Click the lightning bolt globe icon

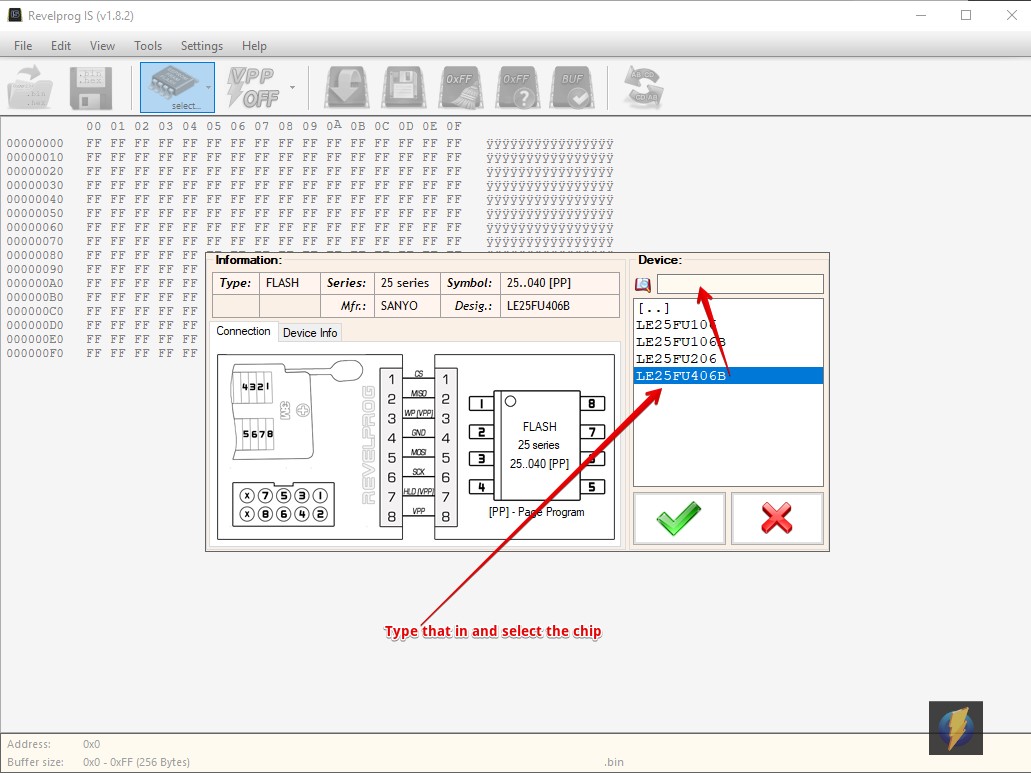click(x=955, y=728)
